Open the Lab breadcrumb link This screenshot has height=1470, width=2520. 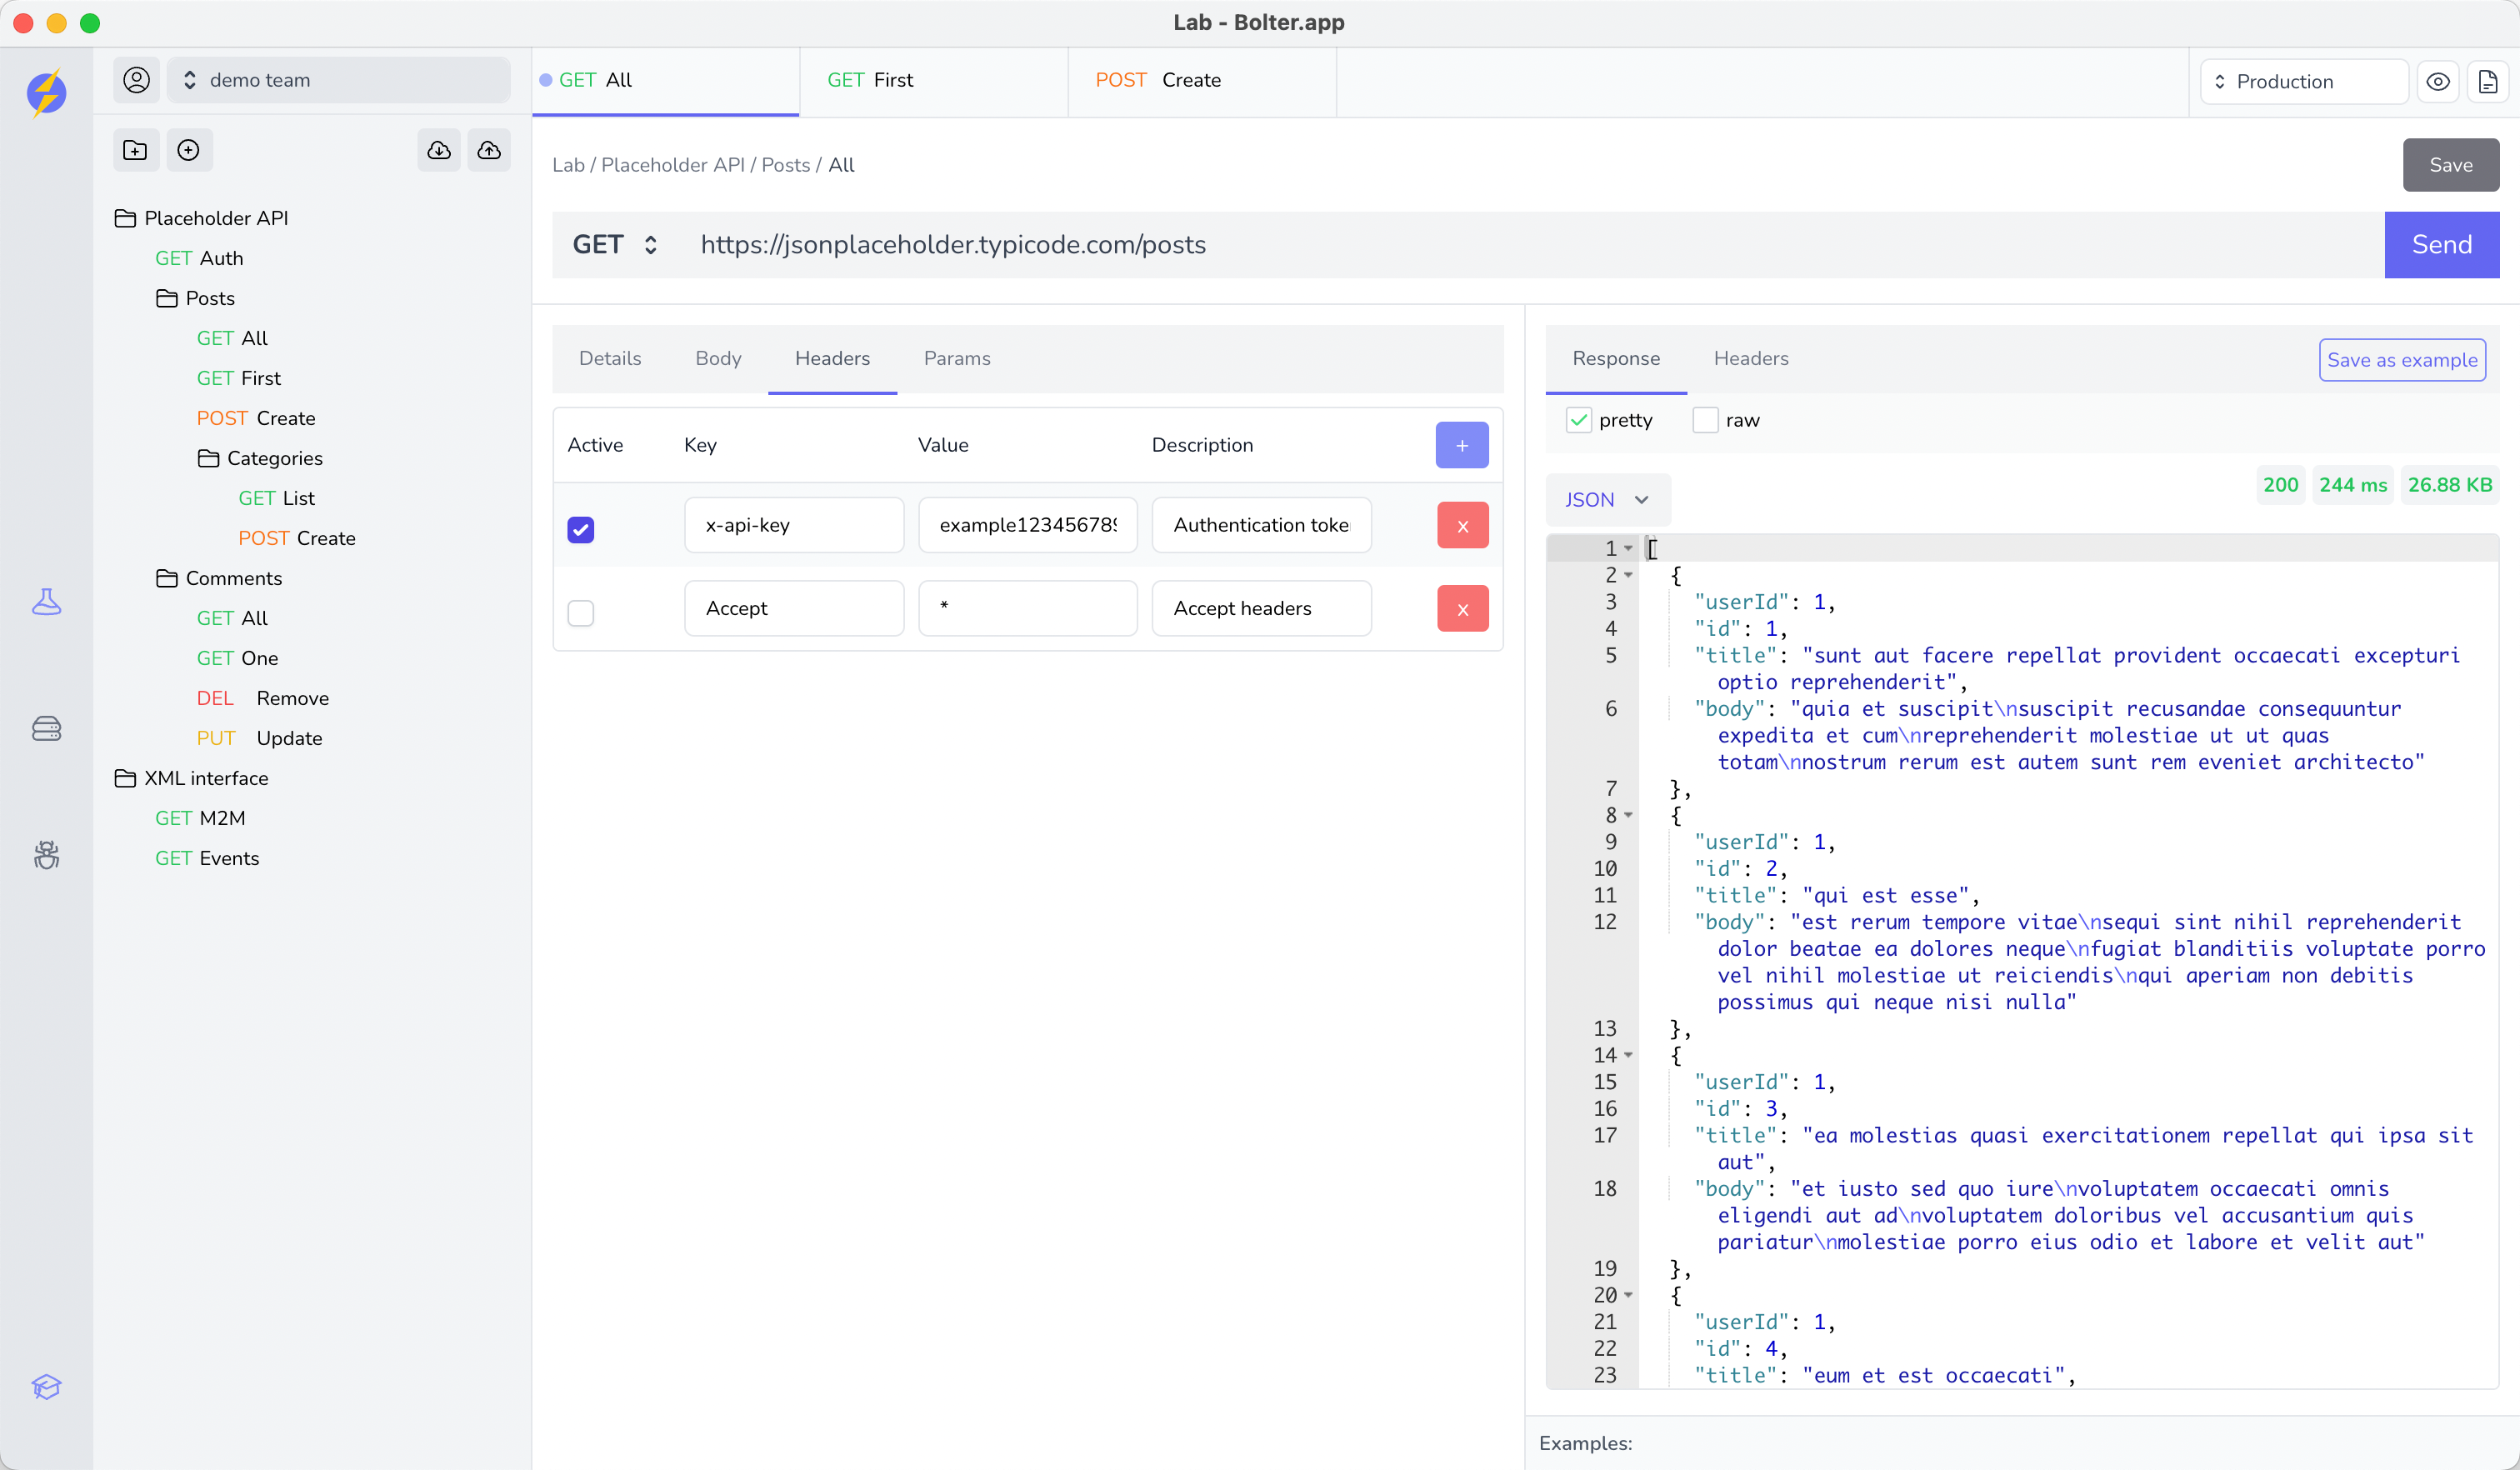(568, 165)
